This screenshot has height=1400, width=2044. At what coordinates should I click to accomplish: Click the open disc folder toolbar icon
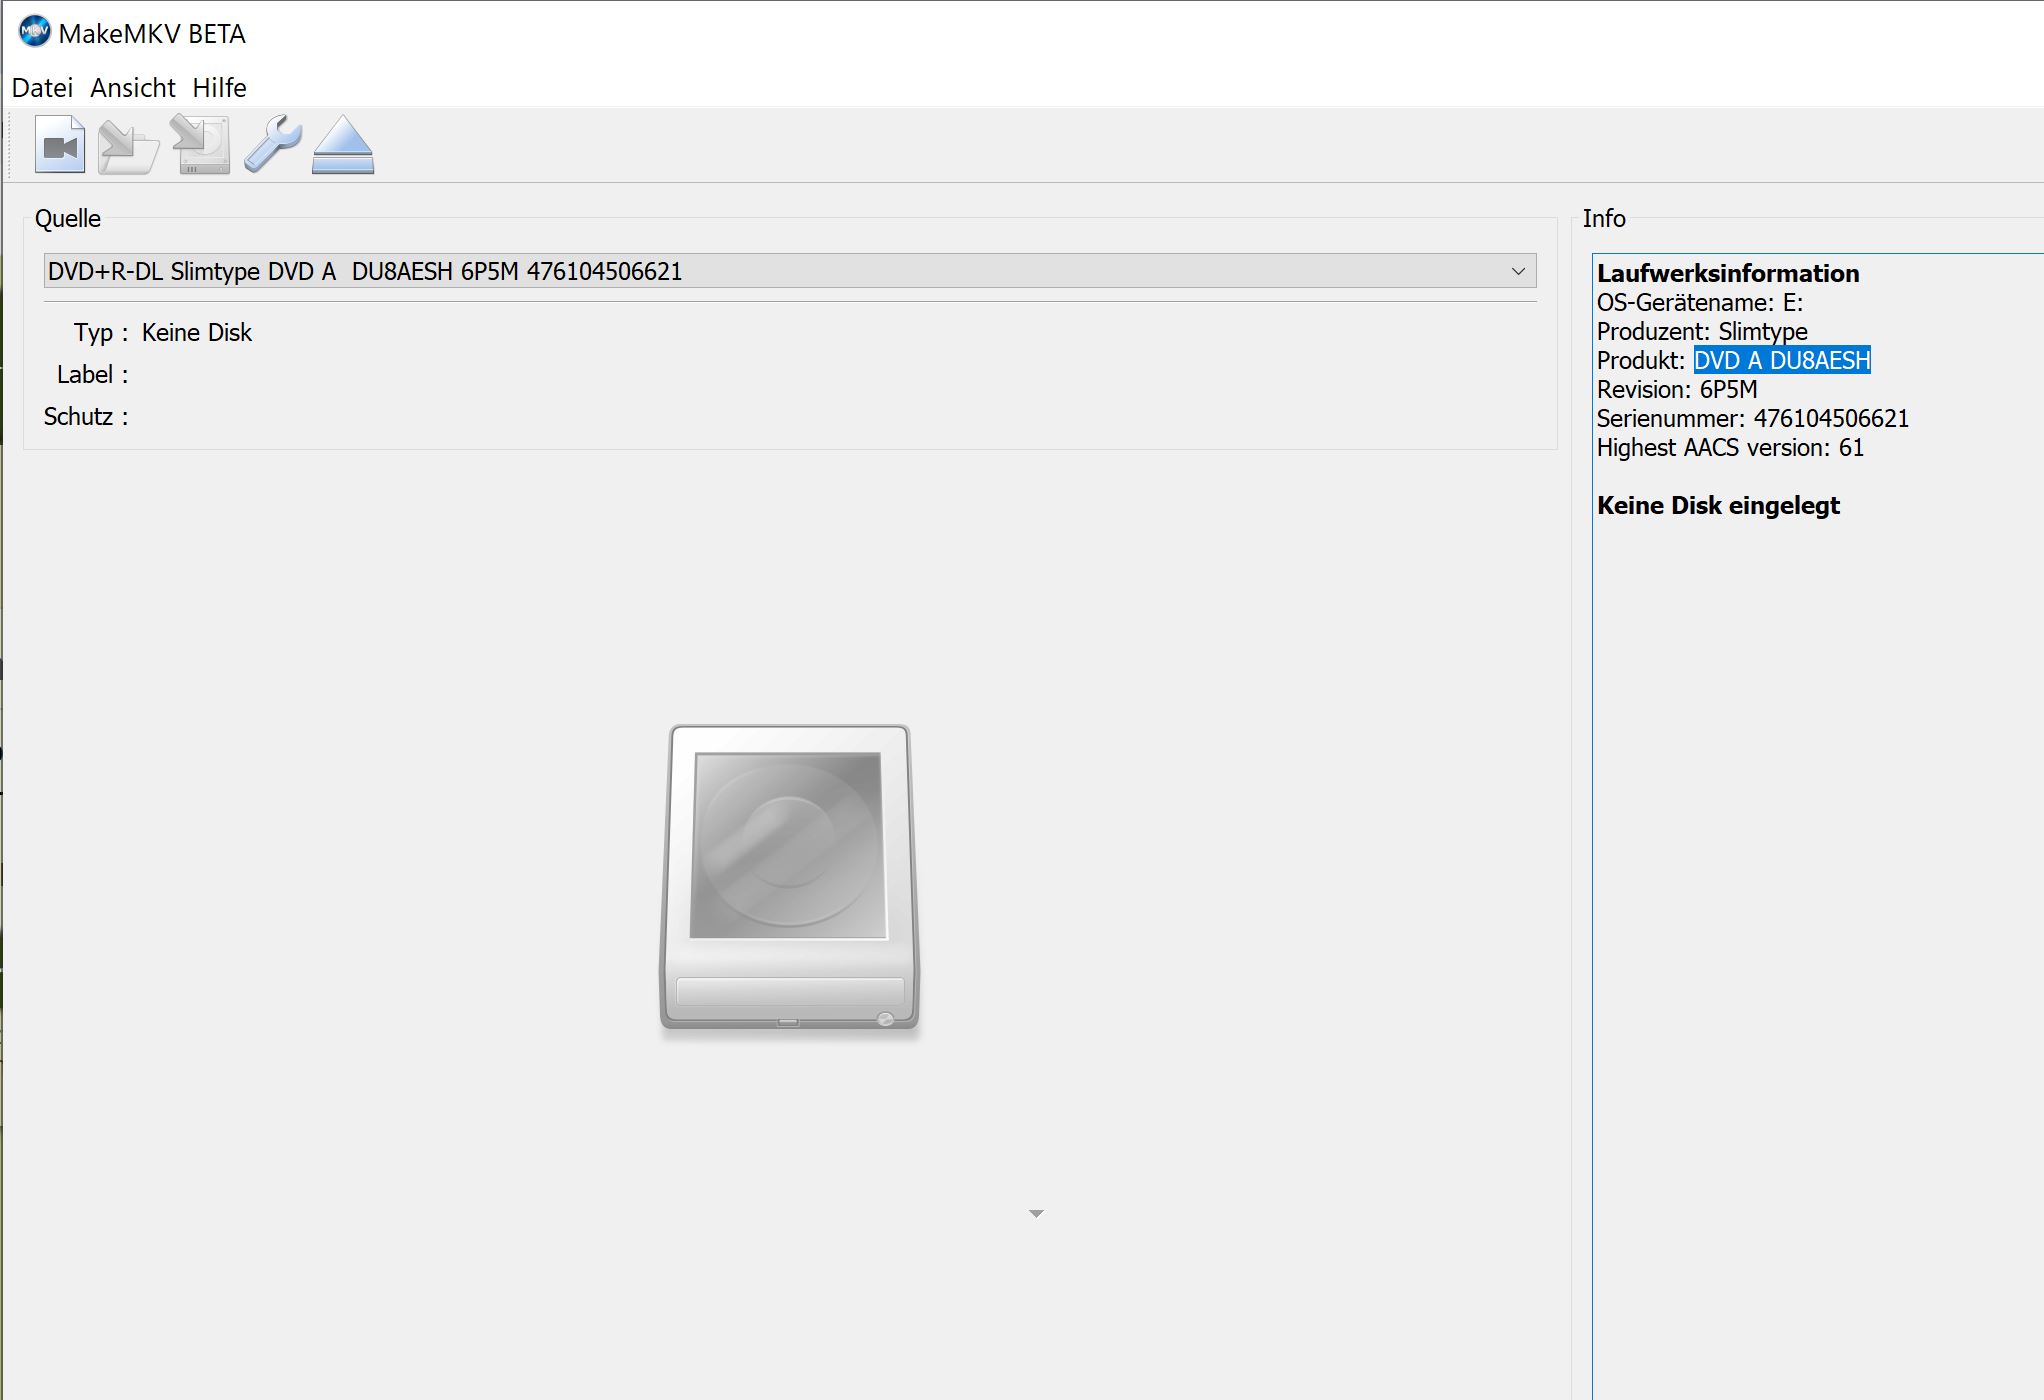point(128,147)
